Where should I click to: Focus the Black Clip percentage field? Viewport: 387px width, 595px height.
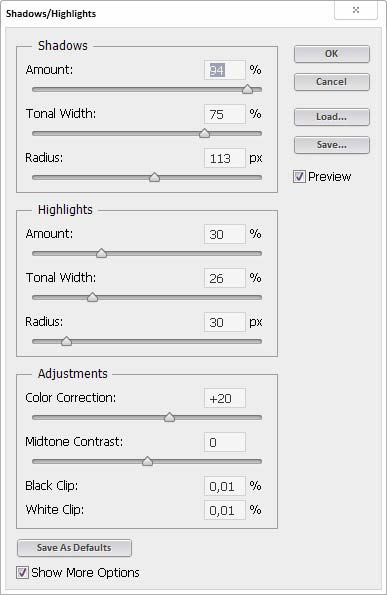click(x=225, y=486)
